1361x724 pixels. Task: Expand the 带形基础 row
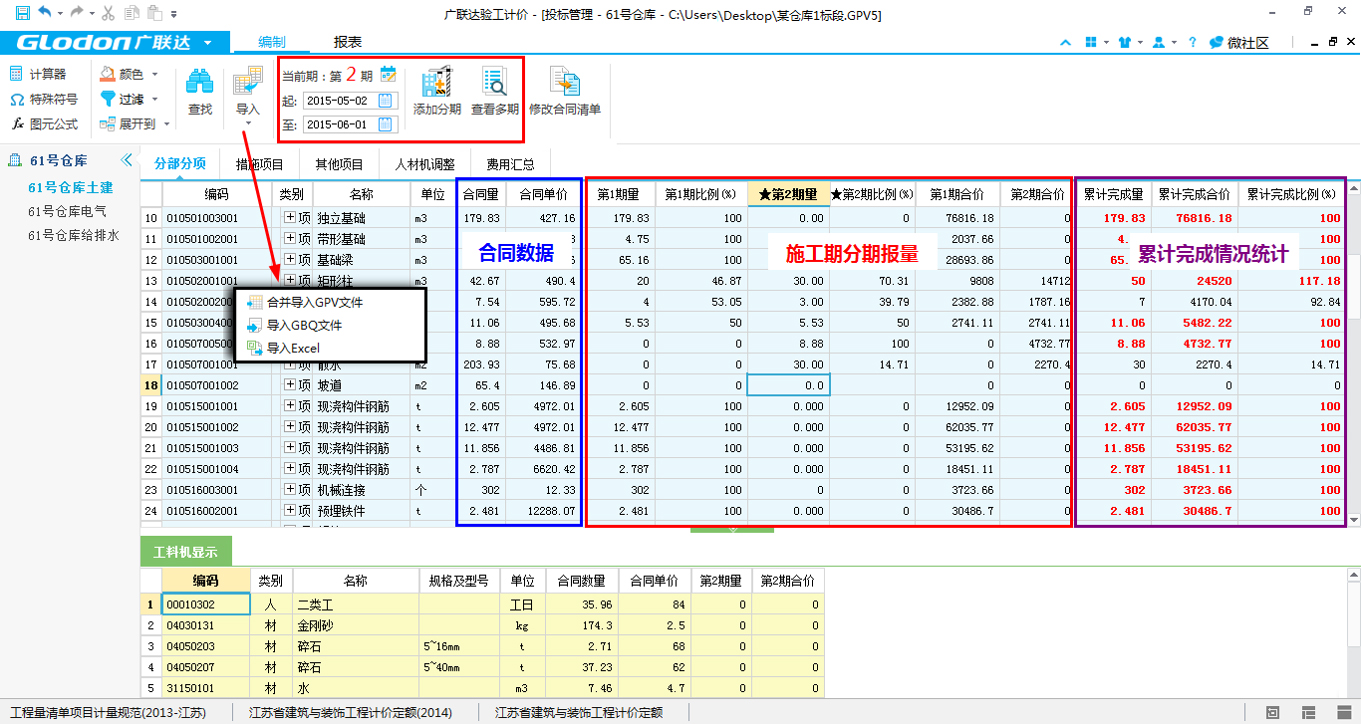[x=291, y=239]
